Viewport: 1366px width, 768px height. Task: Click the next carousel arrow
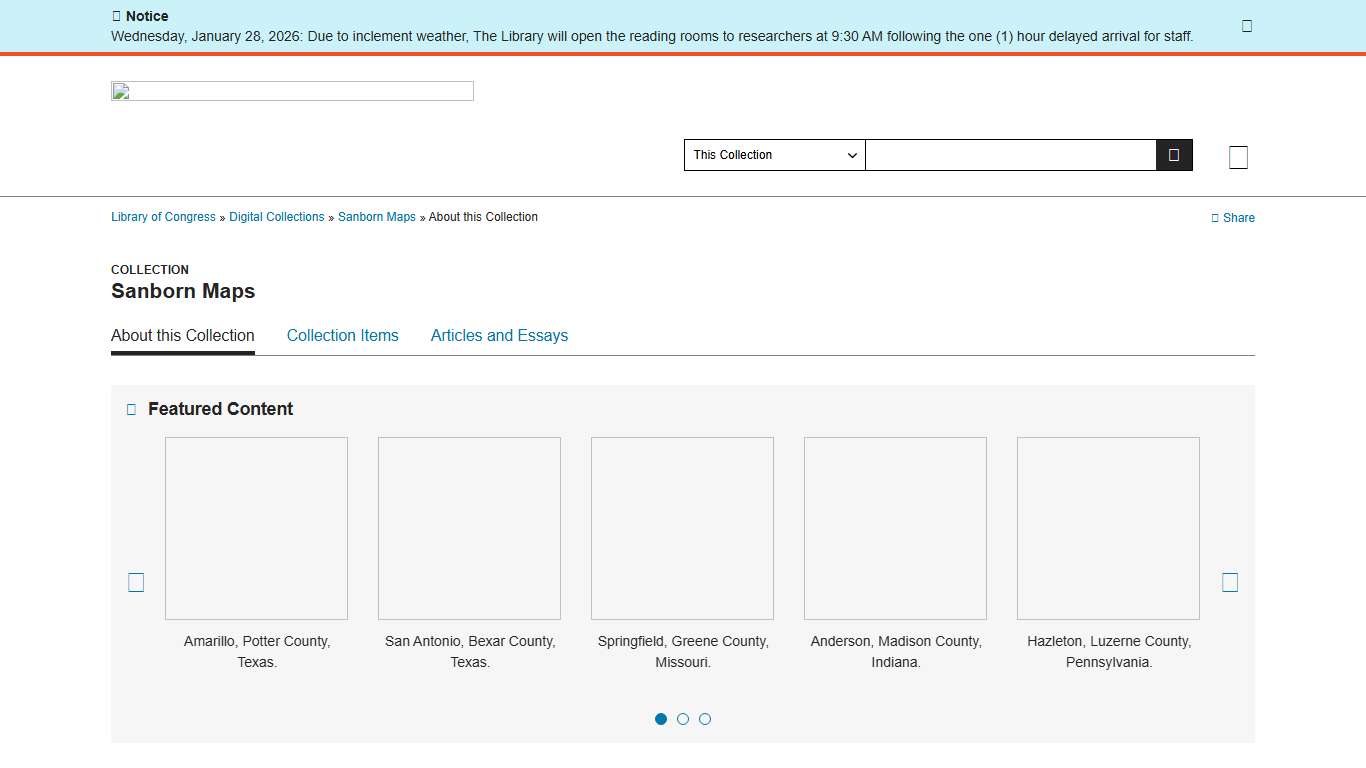pyautogui.click(x=1230, y=582)
